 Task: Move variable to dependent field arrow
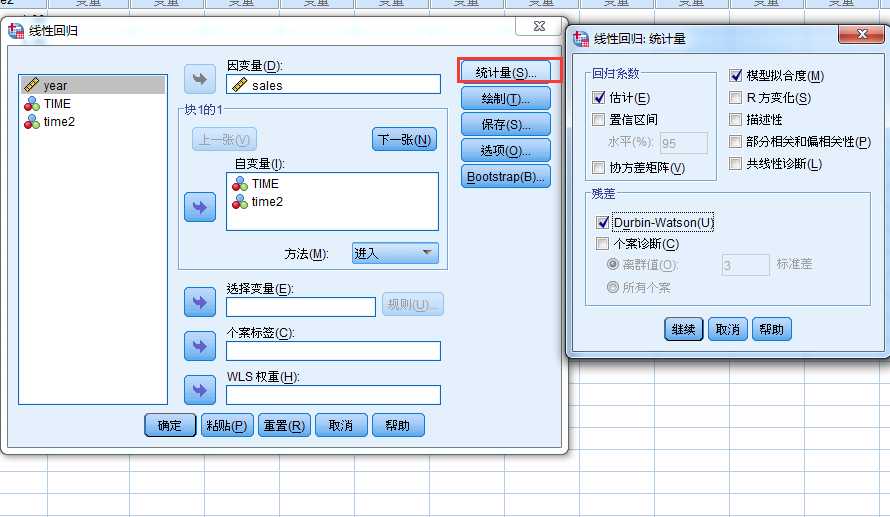200,79
